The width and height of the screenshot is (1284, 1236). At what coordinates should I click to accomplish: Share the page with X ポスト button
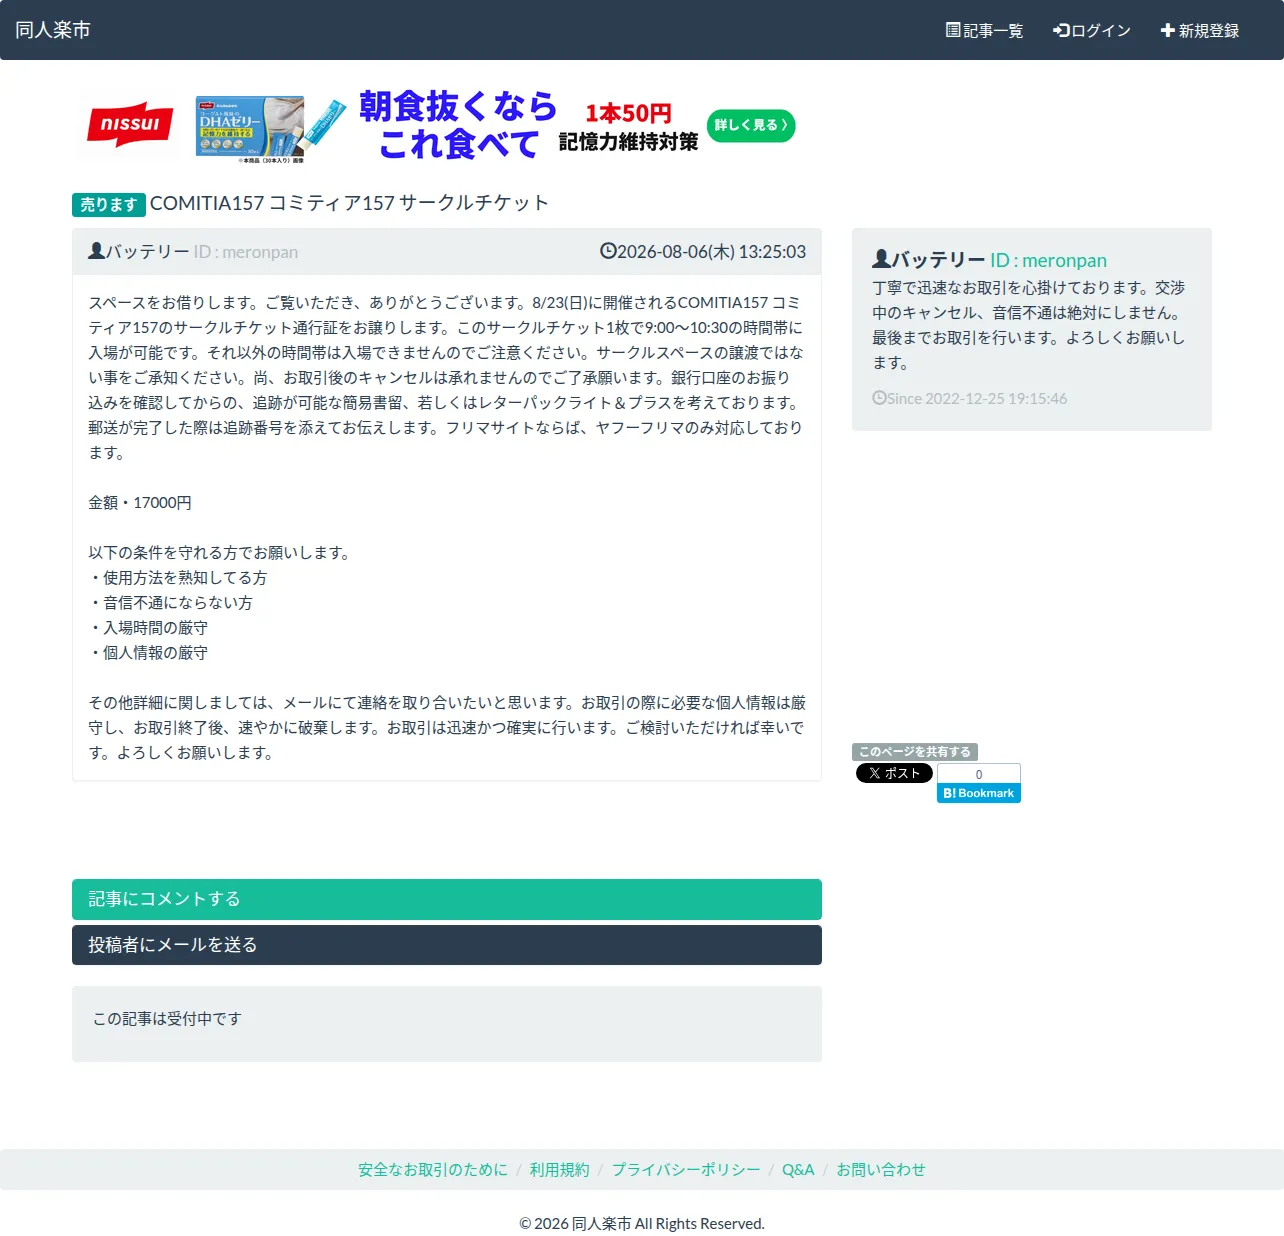click(x=894, y=773)
